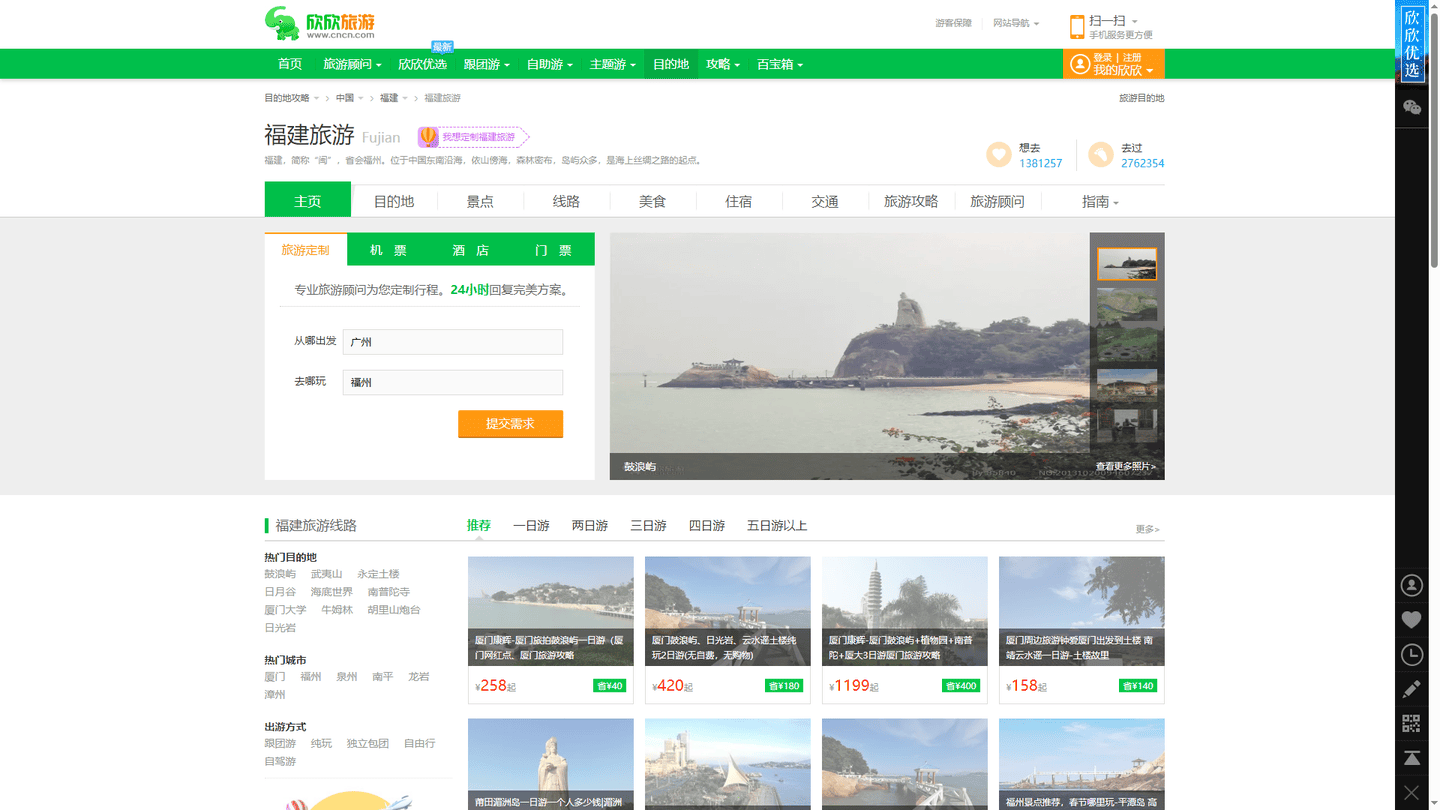
Task: Click the 提交需求 button
Action: coord(510,424)
